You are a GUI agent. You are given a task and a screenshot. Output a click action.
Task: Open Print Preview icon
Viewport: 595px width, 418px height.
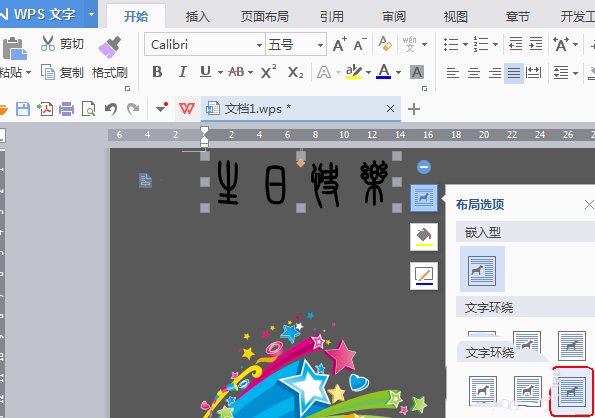click(88, 109)
